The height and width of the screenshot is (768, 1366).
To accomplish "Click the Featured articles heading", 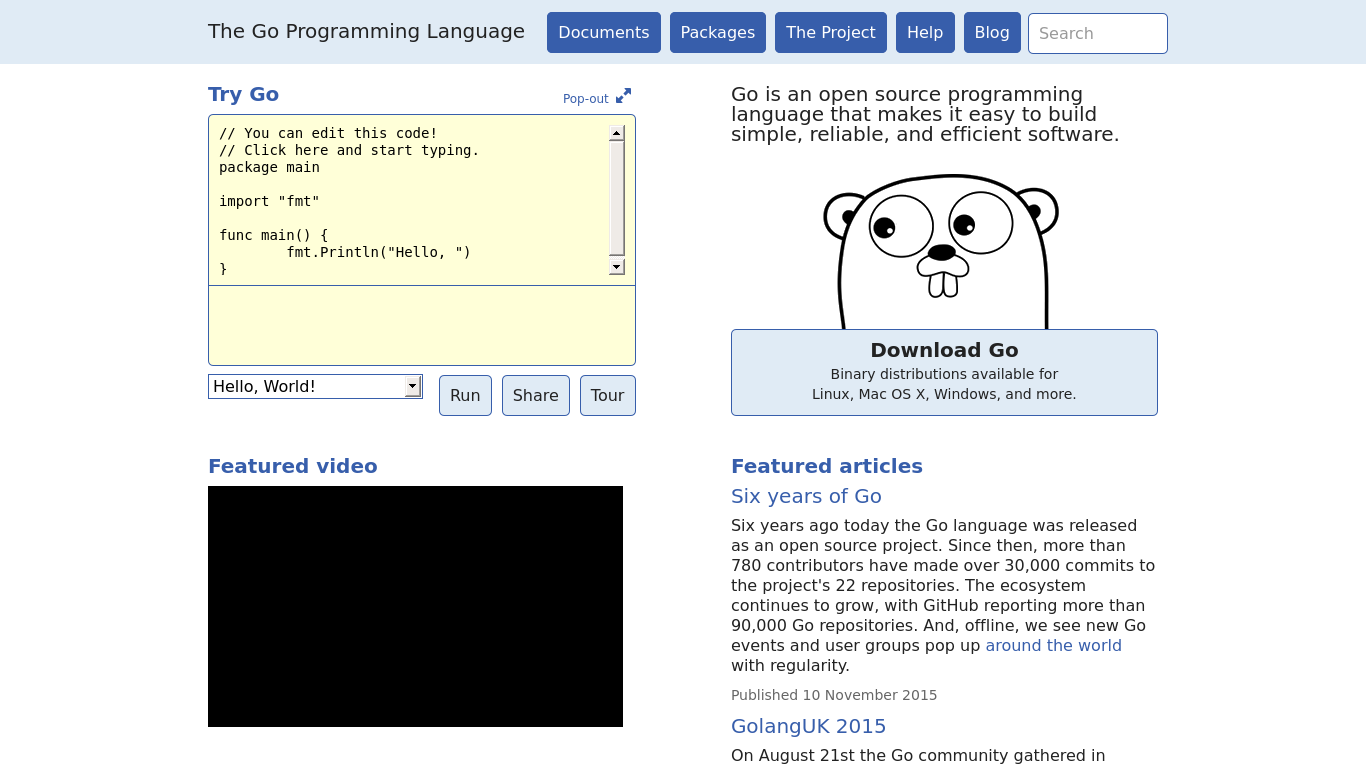I will pyautogui.click(x=827, y=466).
